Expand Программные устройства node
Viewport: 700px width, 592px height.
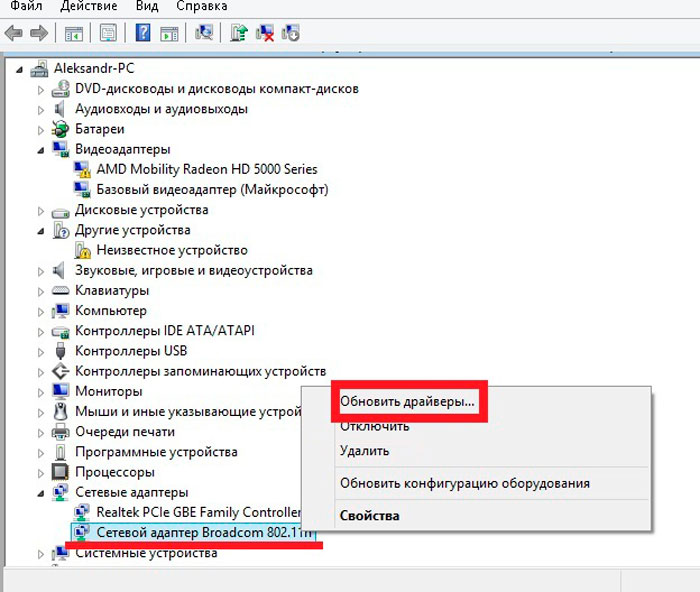(41, 453)
